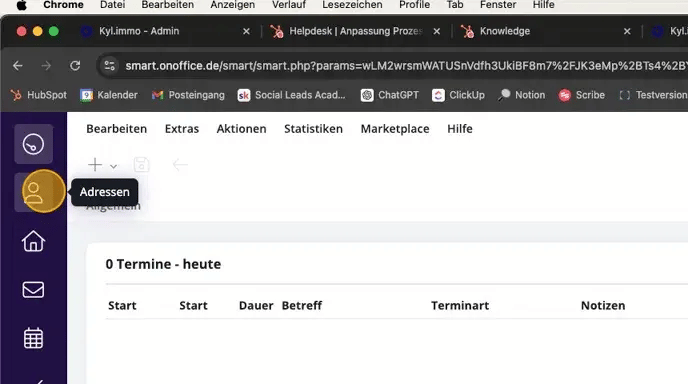Open the Fenster menu in macOS bar

click(498, 5)
